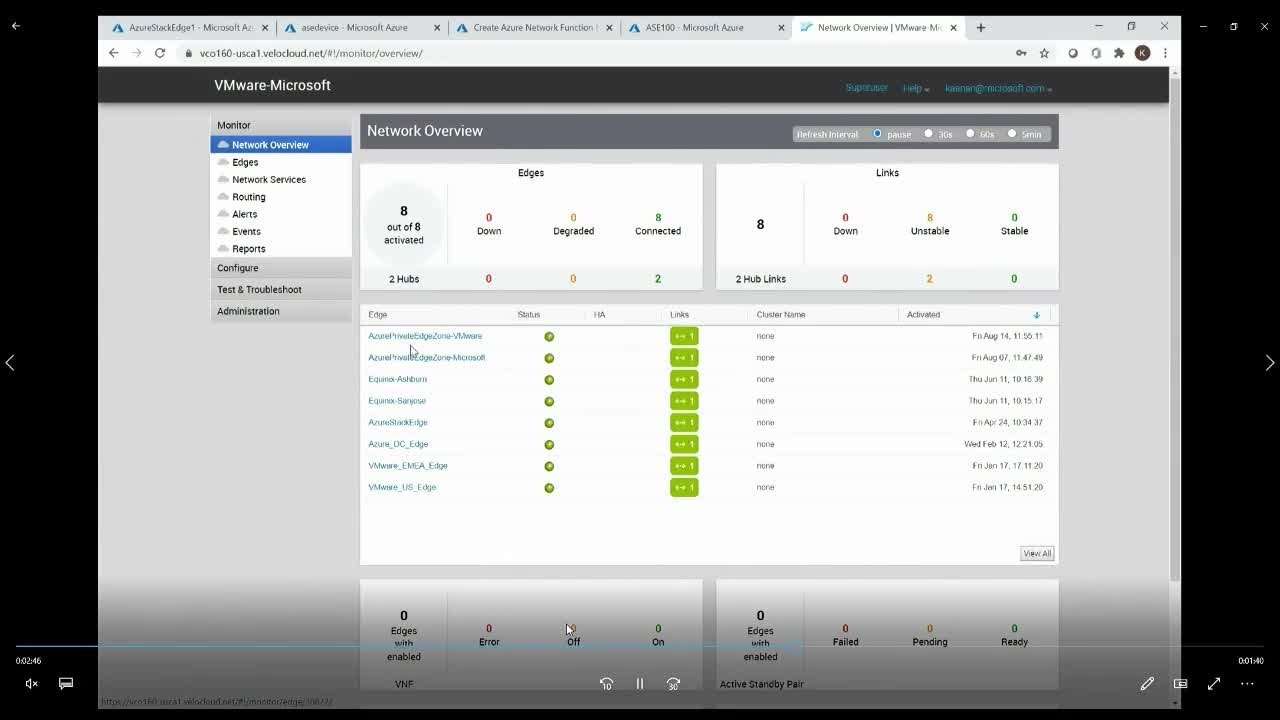Open the AzureStackEdge edge link
The height and width of the screenshot is (720, 1280).
pos(397,422)
